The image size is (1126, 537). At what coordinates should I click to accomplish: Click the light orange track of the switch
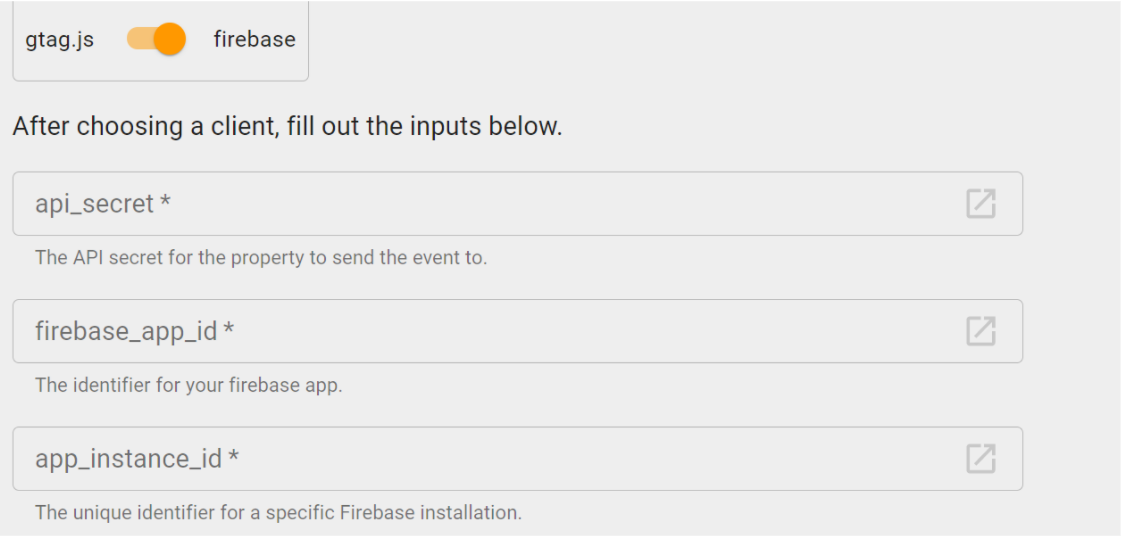click(x=138, y=39)
